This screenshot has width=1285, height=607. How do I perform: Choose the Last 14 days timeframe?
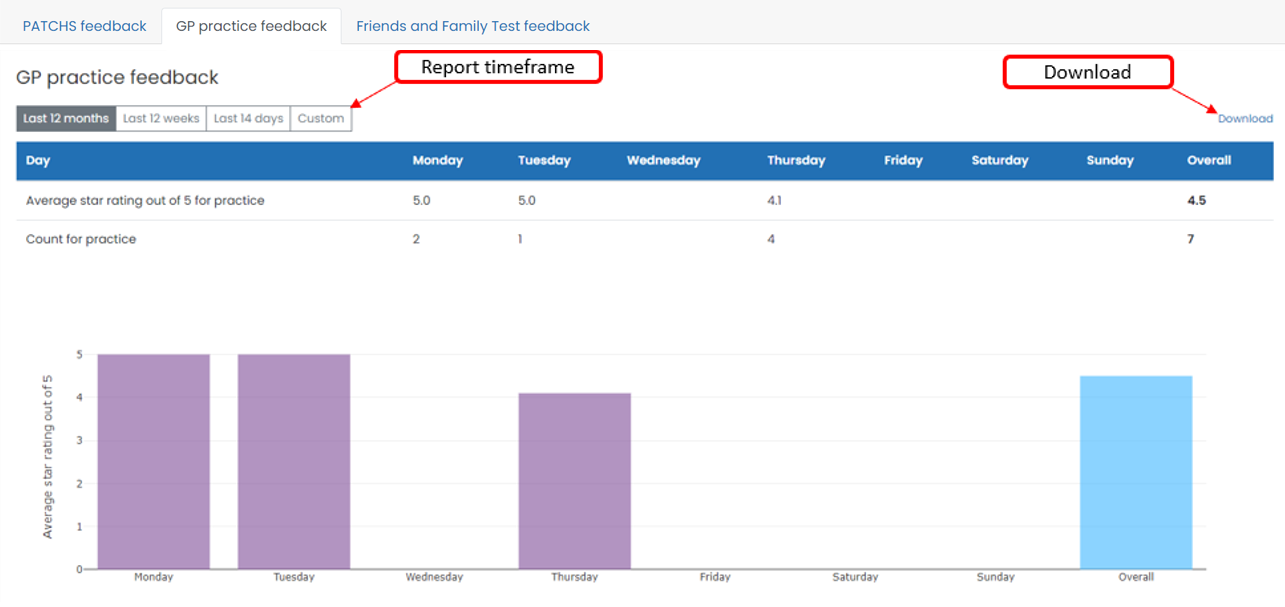point(248,118)
